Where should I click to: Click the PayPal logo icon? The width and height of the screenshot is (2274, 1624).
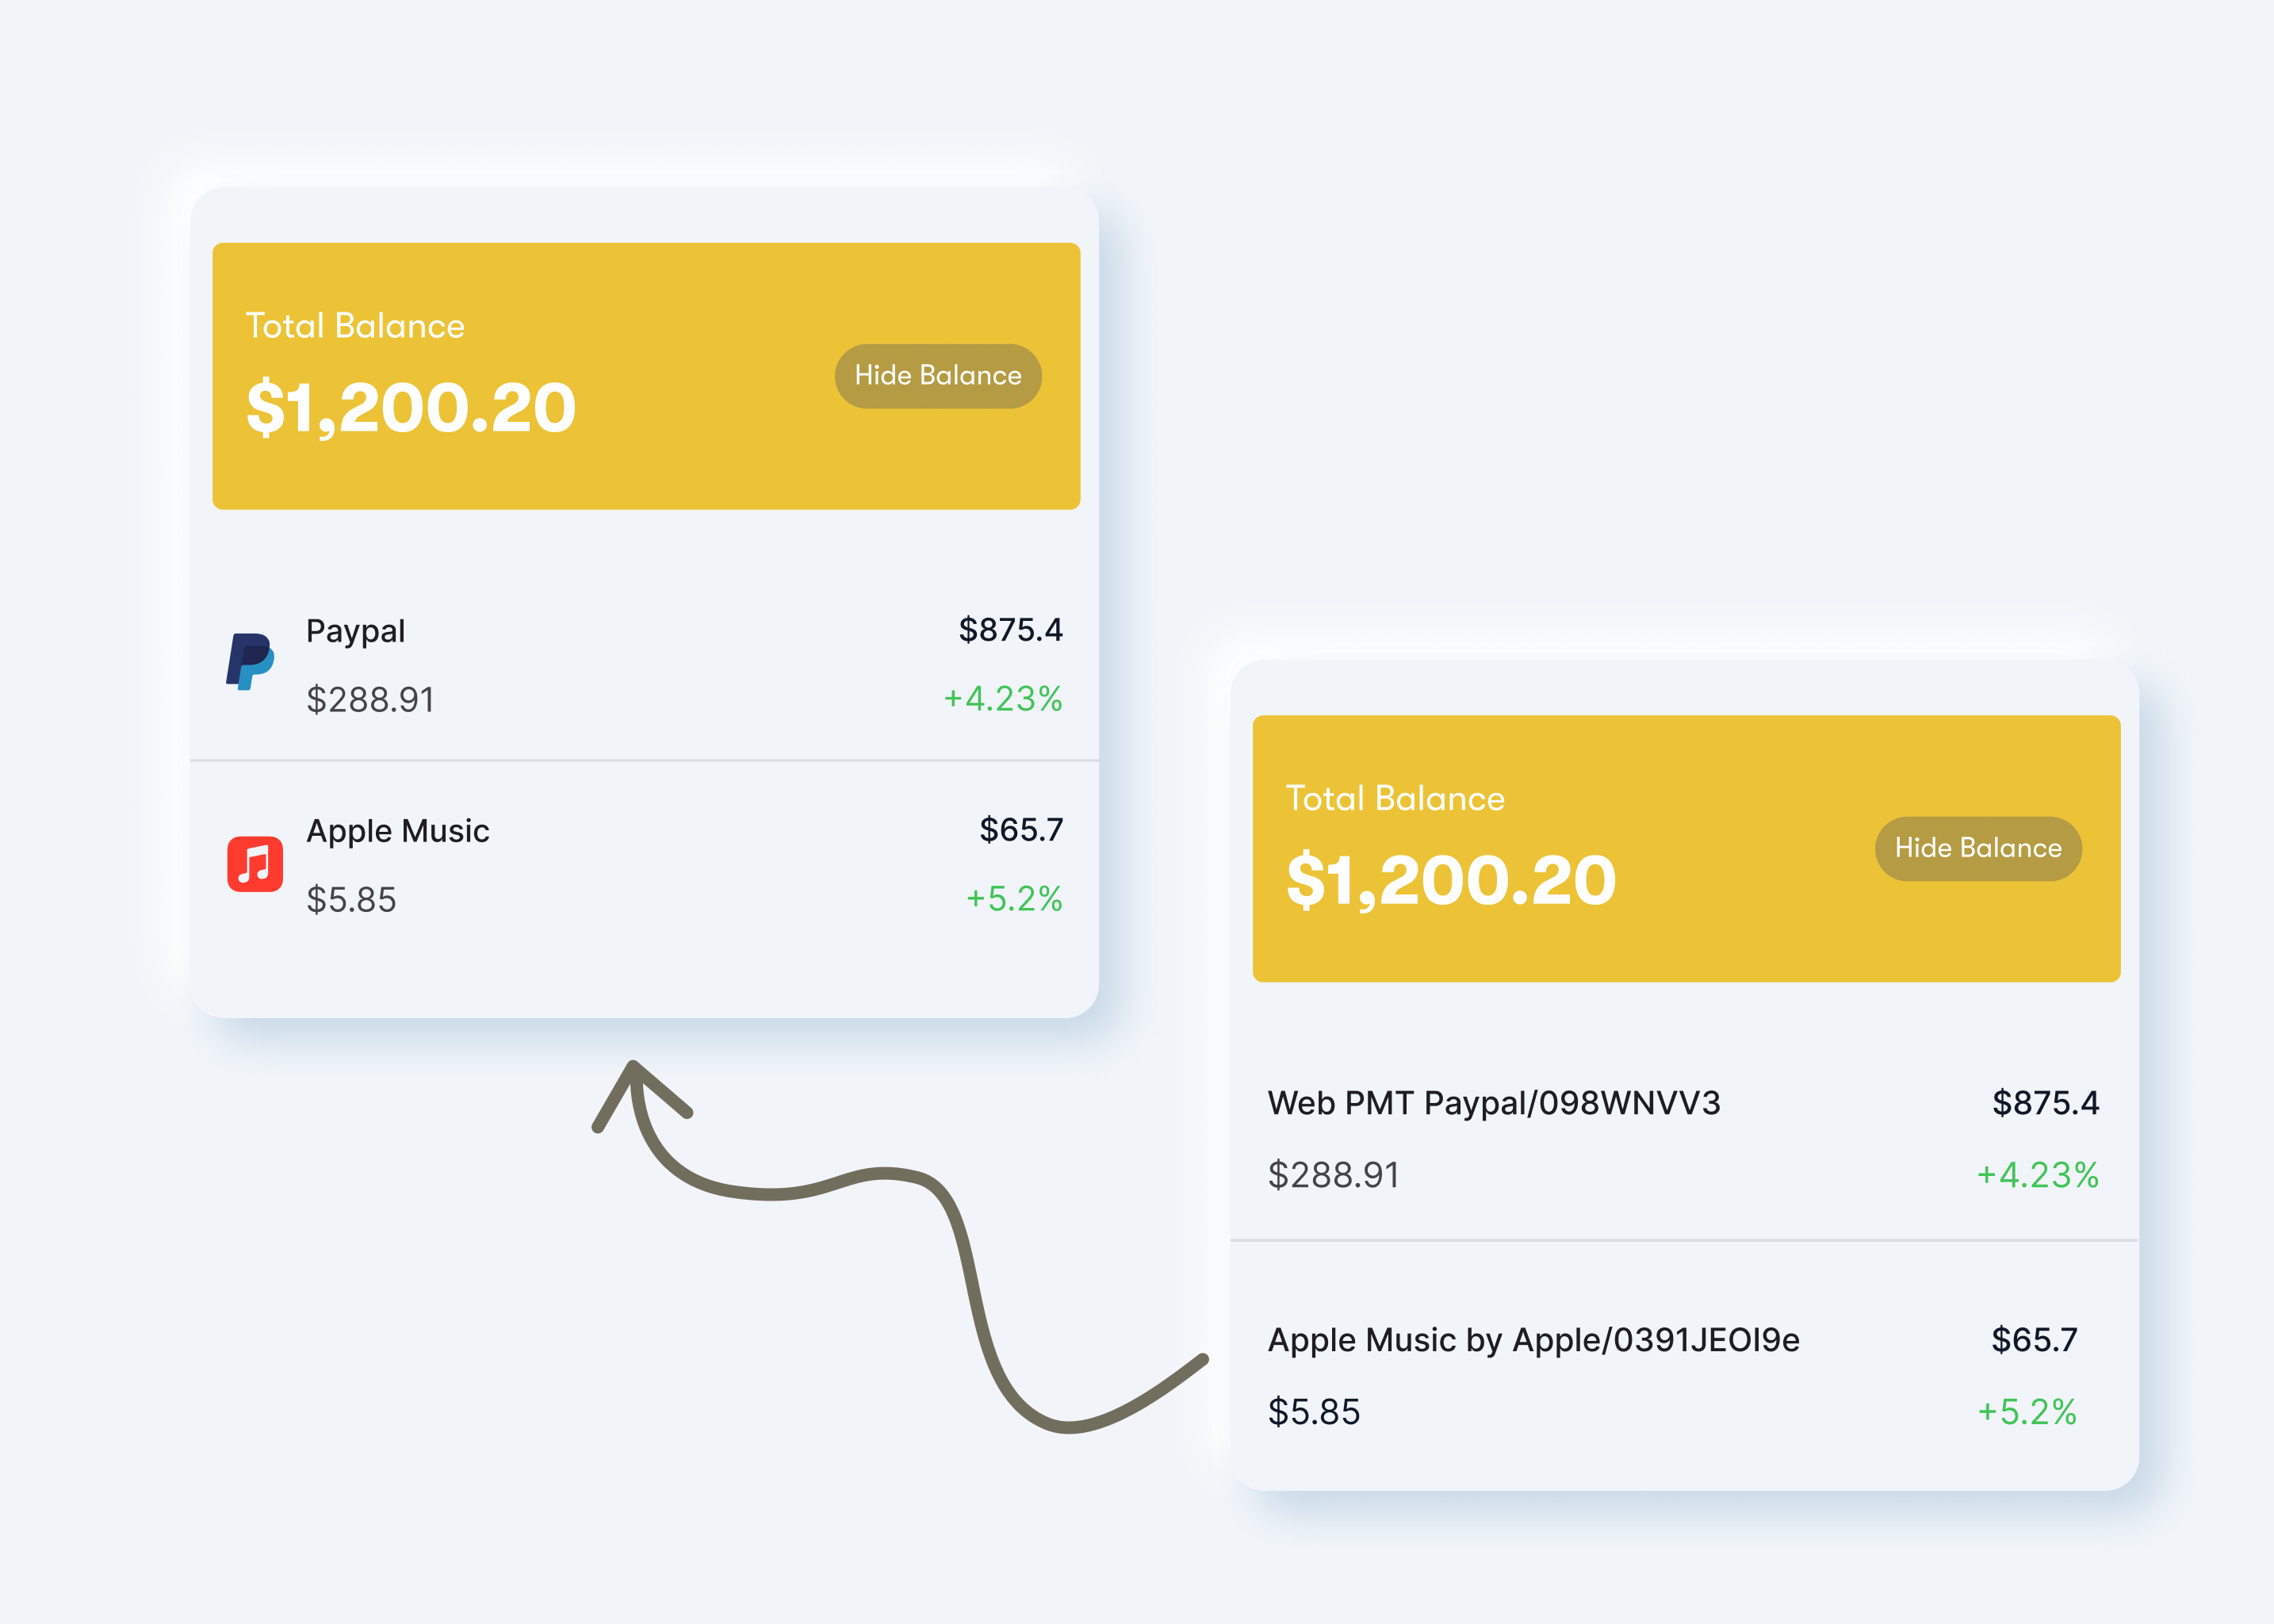pos(250,661)
